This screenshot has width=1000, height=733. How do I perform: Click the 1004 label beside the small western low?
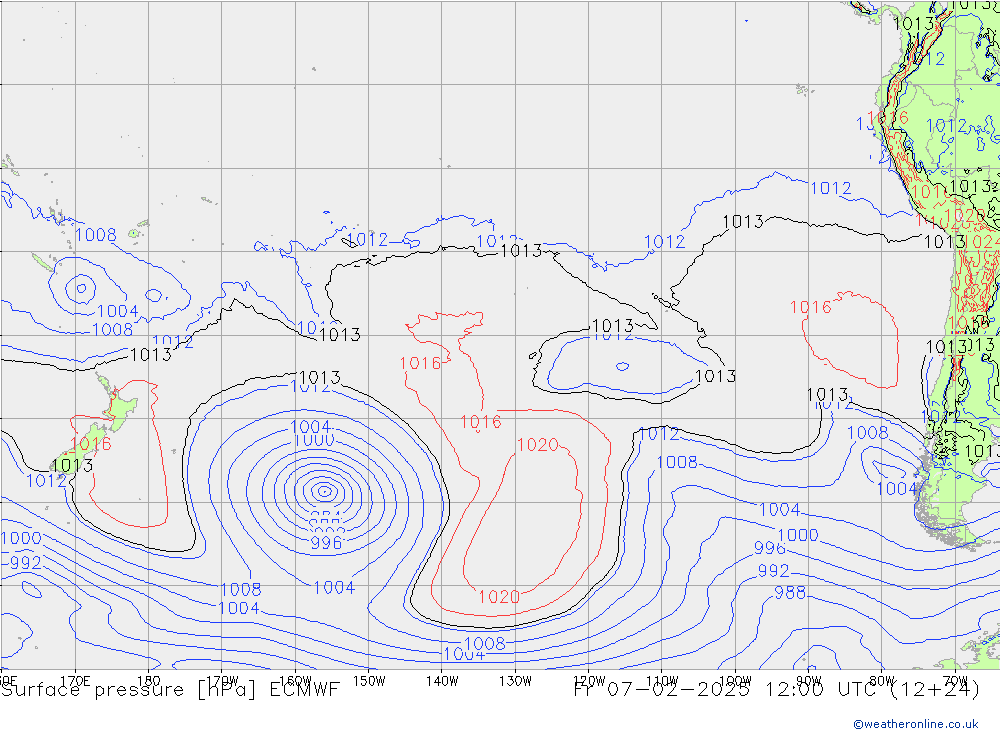tap(118, 311)
